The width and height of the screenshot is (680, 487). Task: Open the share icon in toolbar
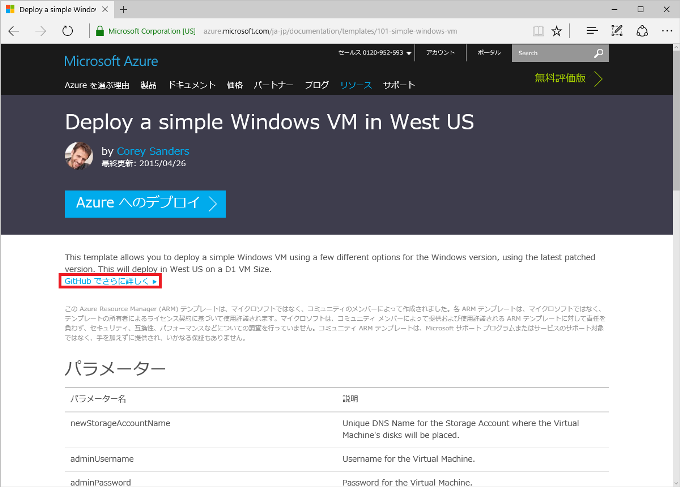click(642, 31)
